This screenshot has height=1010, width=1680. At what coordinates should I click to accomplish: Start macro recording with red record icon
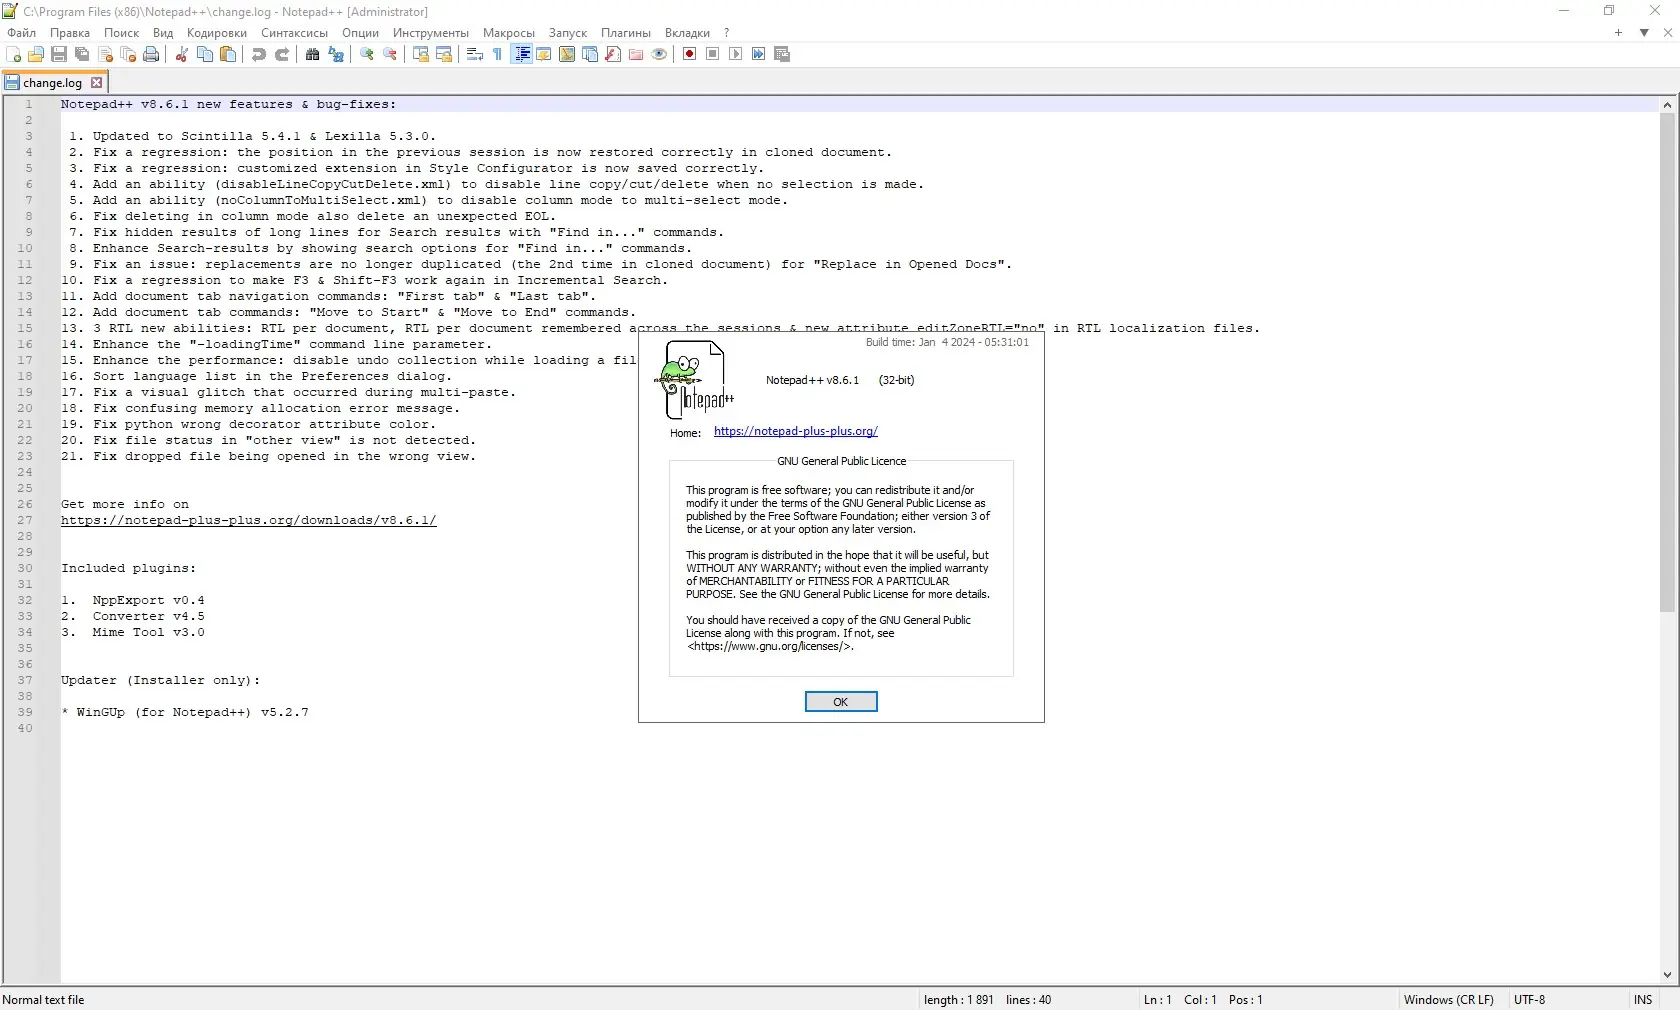690,55
